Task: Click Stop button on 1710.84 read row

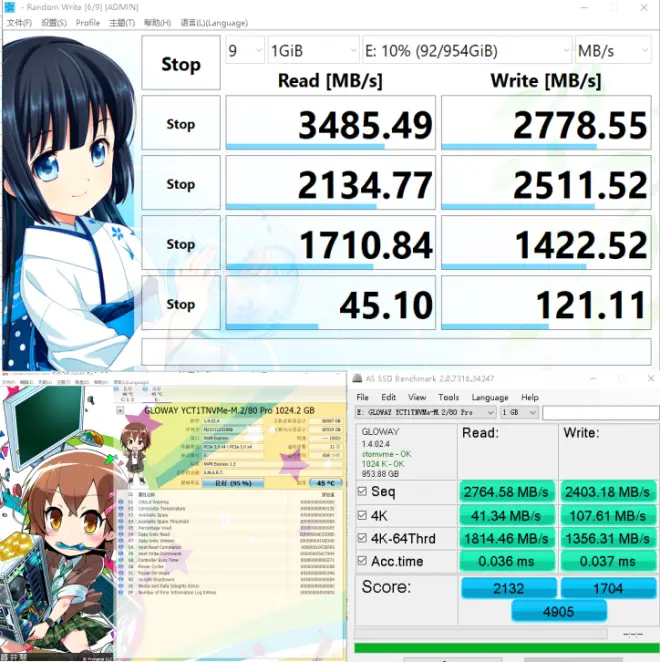Action: click(181, 242)
